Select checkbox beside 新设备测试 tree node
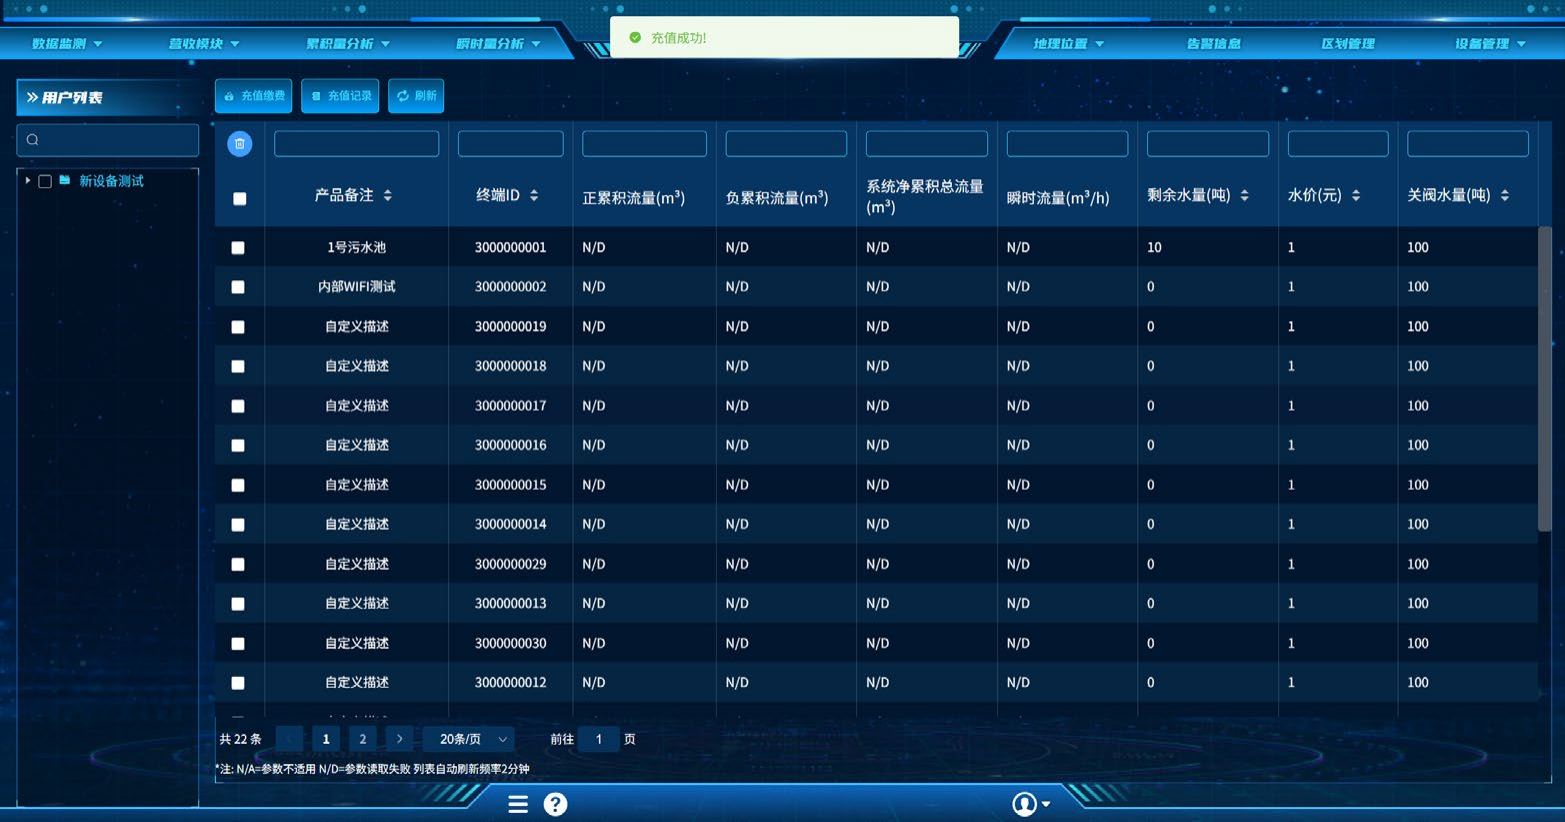The height and width of the screenshot is (822, 1565). [x=45, y=181]
